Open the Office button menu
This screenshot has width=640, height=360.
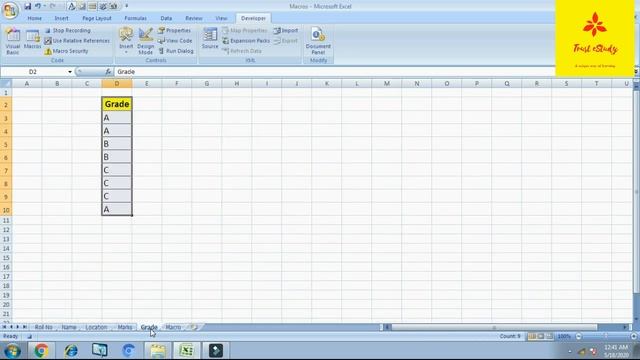pos(10,10)
